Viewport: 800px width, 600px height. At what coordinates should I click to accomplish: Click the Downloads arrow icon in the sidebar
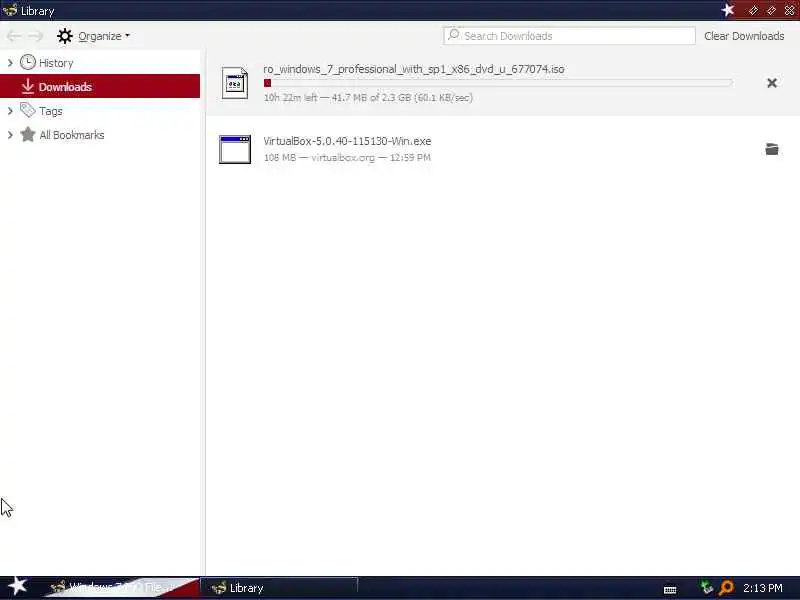[x=28, y=86]
